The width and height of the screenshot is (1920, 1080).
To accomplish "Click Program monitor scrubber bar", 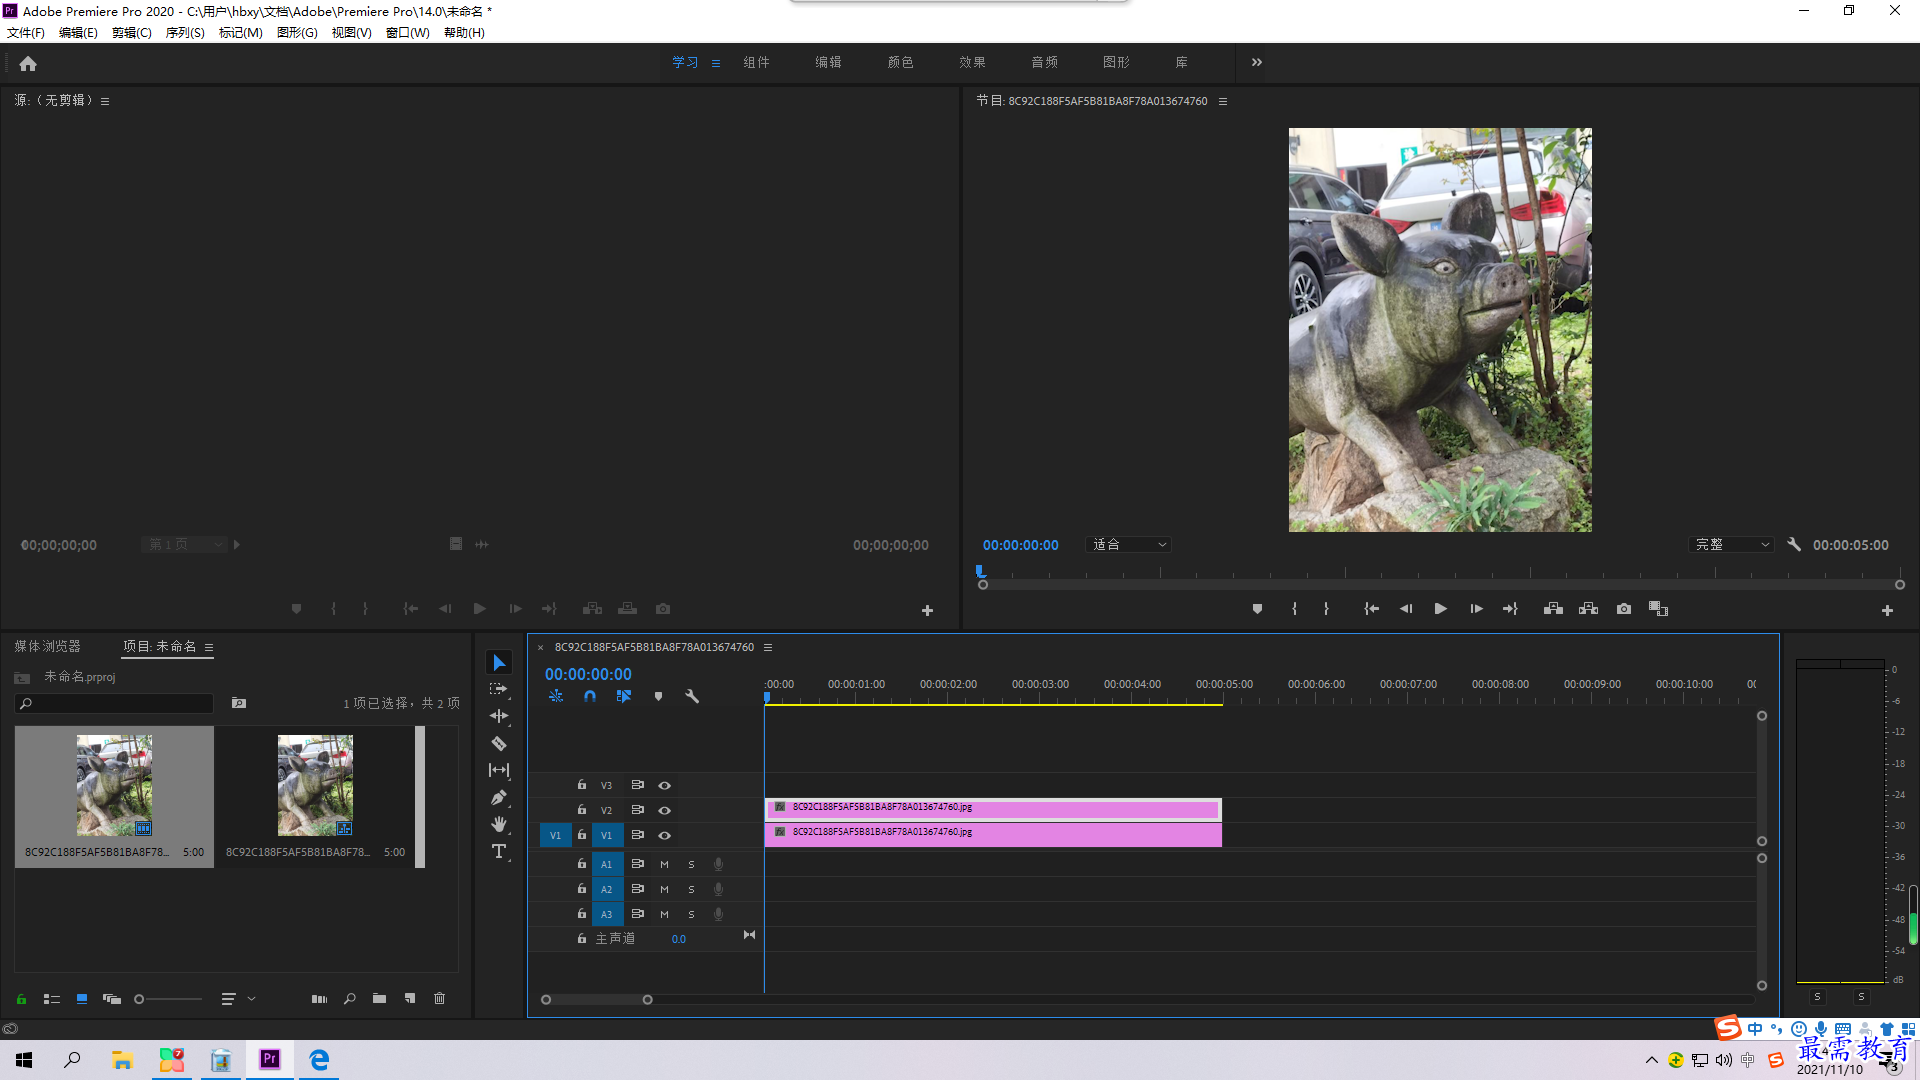I will click(1441, 585).
